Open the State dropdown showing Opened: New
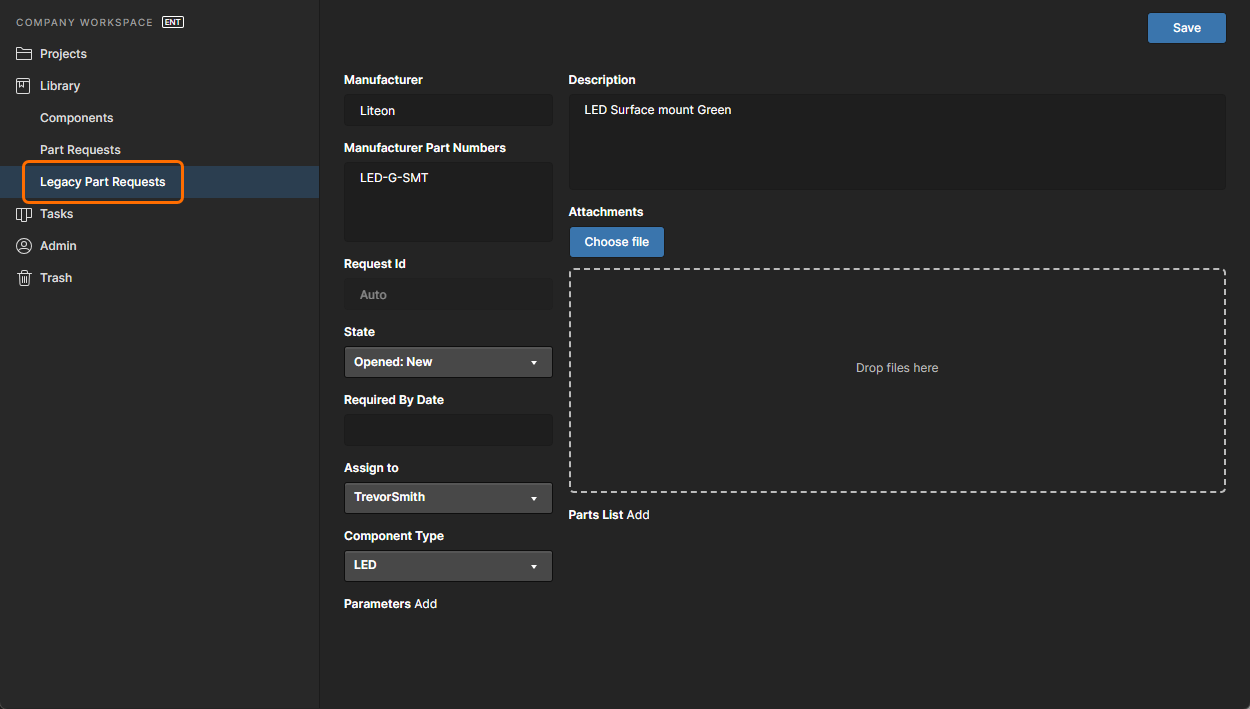This screenshot has height=709, width=1250. pyautogui.click(x=447, y=362)
